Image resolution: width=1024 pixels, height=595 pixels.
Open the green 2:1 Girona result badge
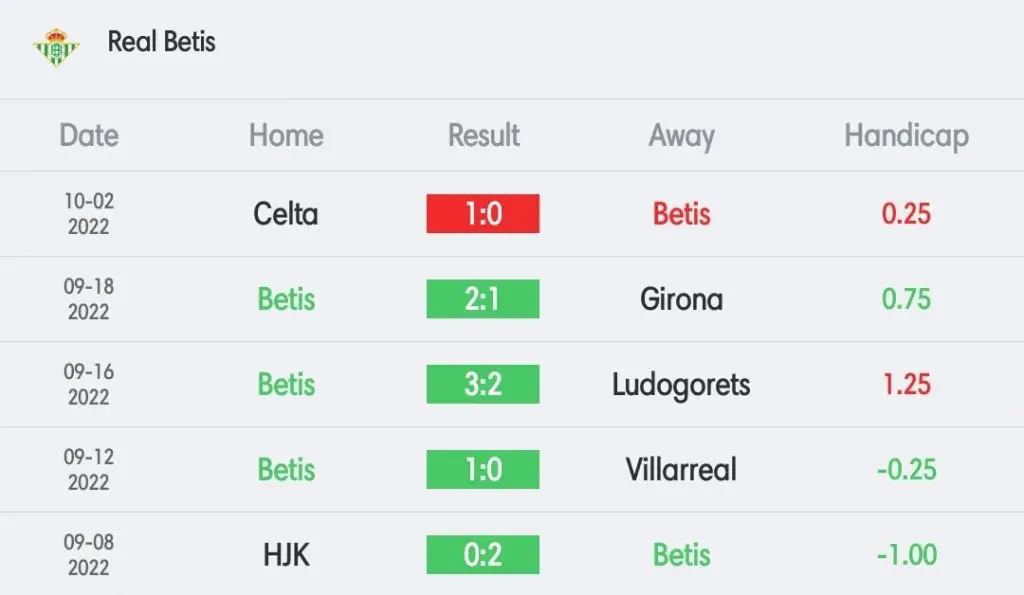(x=483, y=299)
